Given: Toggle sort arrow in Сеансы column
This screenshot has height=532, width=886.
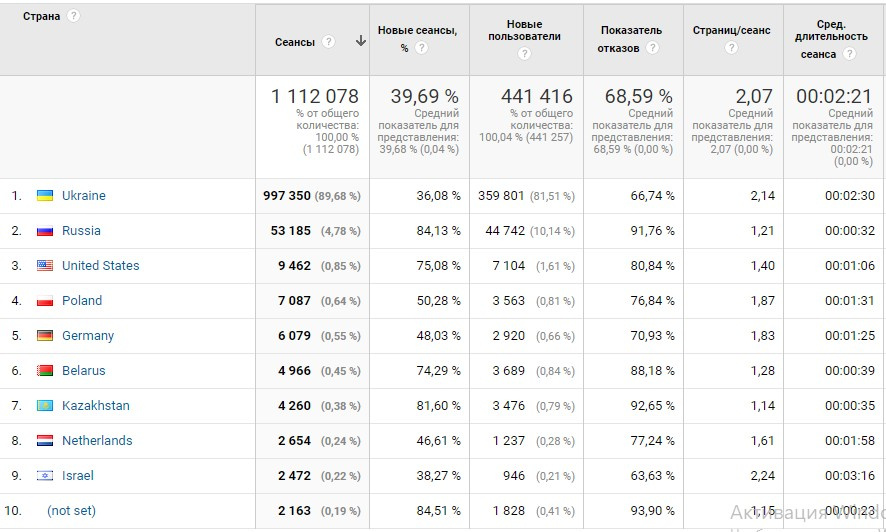Looking at the screenshot, I should (360, 42).
